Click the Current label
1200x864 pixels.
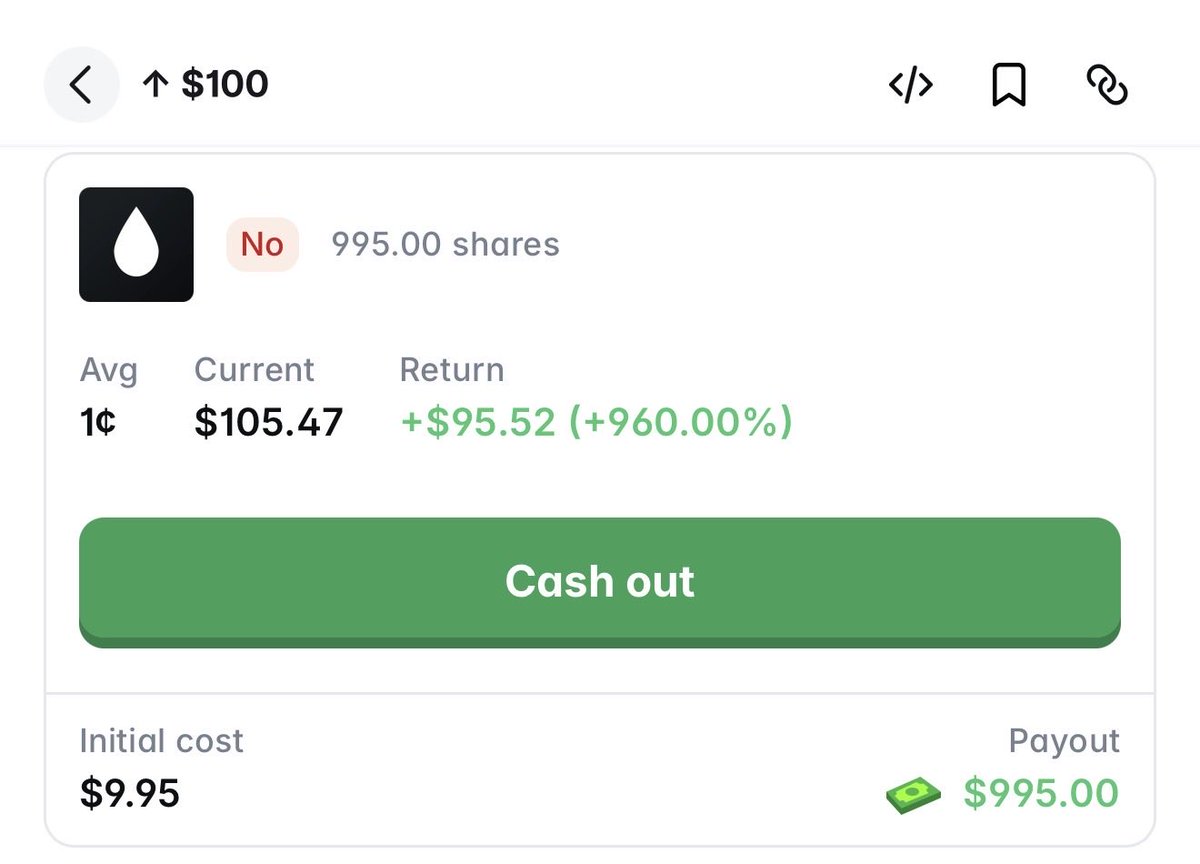pos(254,370)
